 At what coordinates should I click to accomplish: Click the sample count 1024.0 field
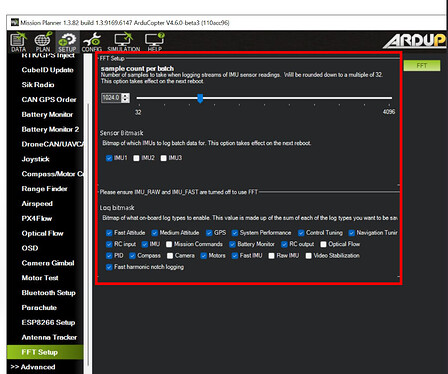coord(112,98)
